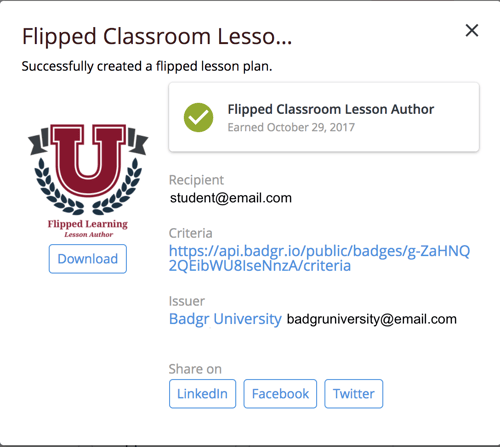Click the Badgr University U crest badge image

coord(88,169)
